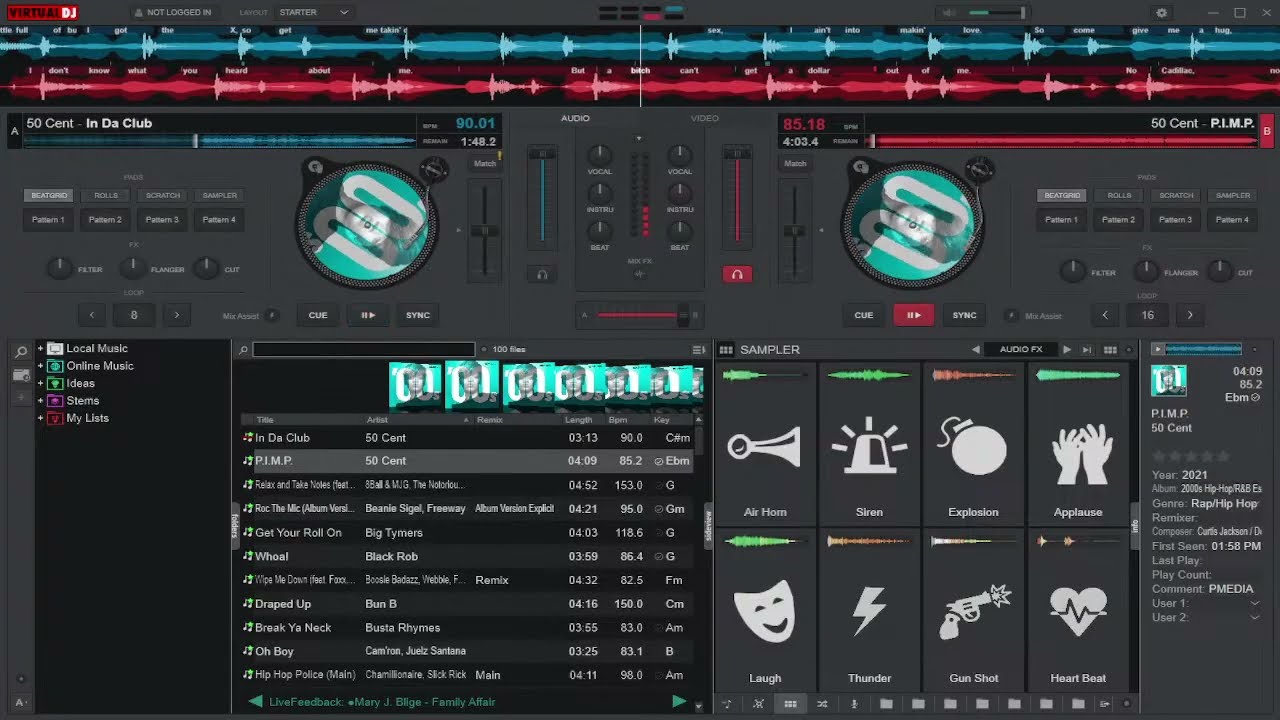Play the preview in the info panel

click(x=1158, y=349)
